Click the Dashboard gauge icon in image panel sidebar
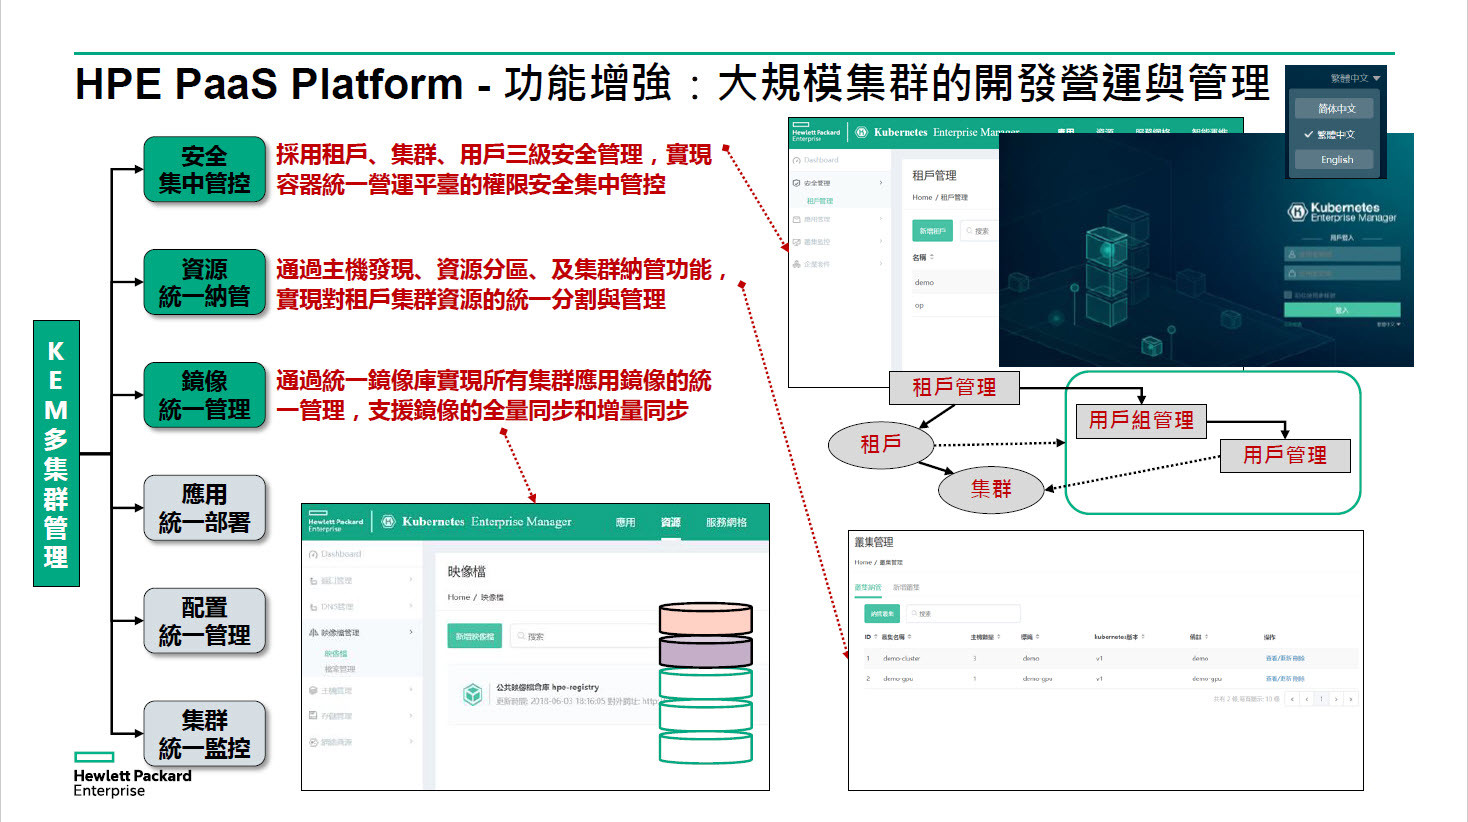 coord(313,554)
